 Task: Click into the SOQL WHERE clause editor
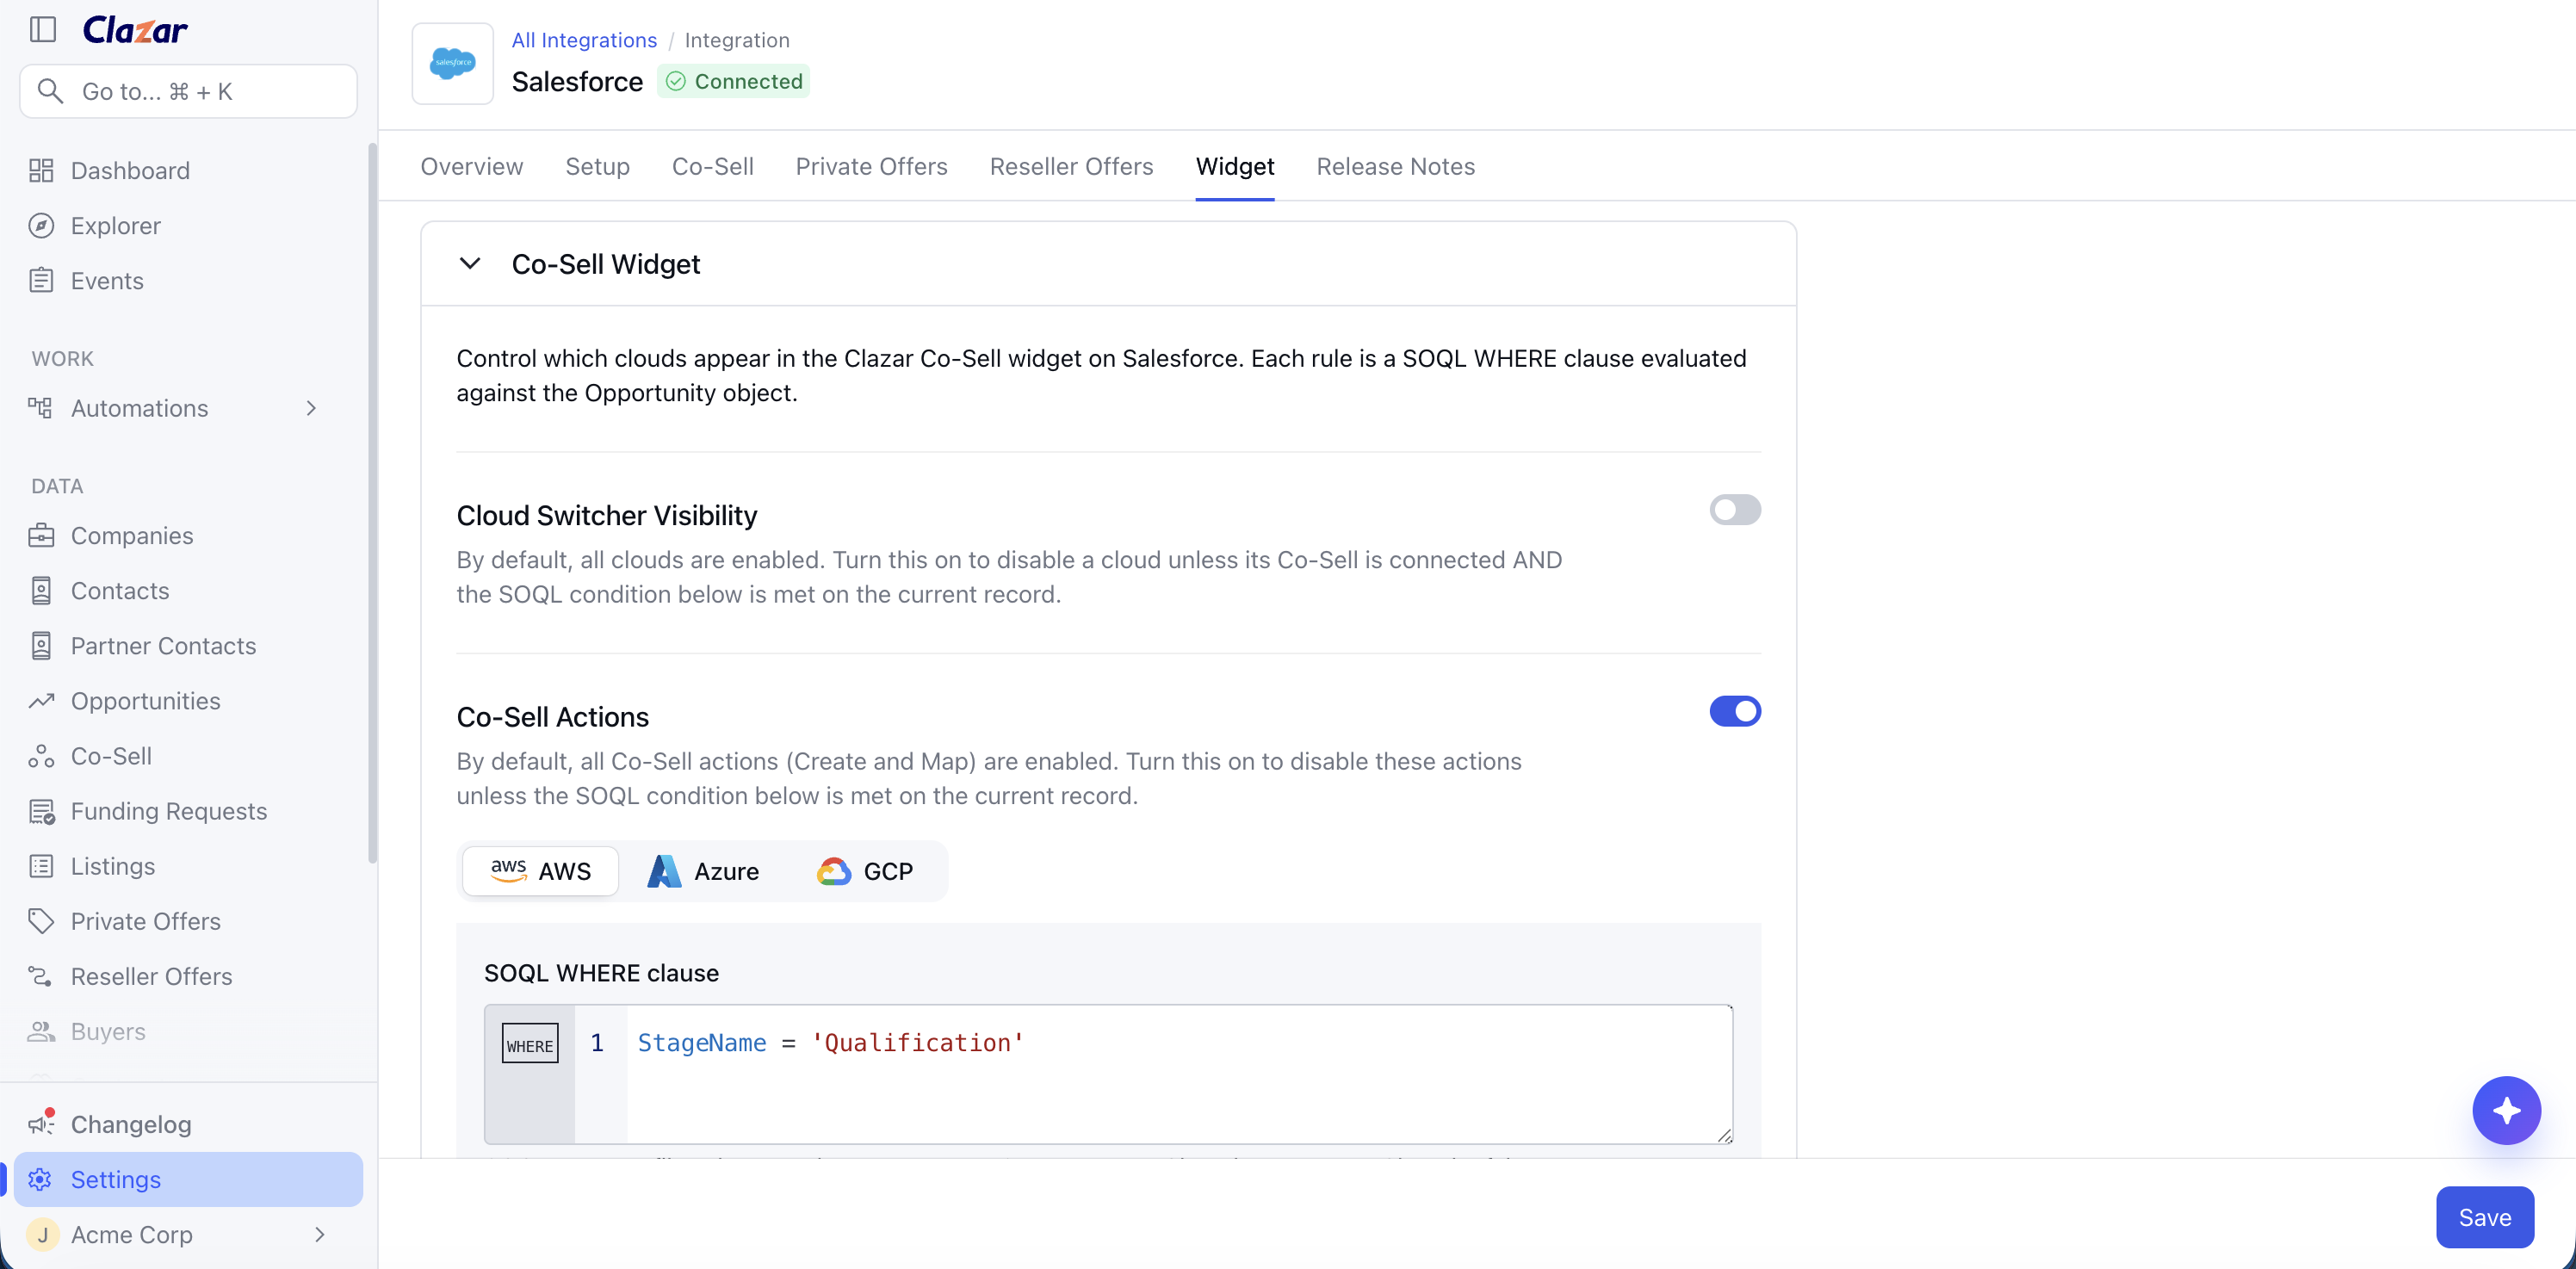[1179, 1074]
